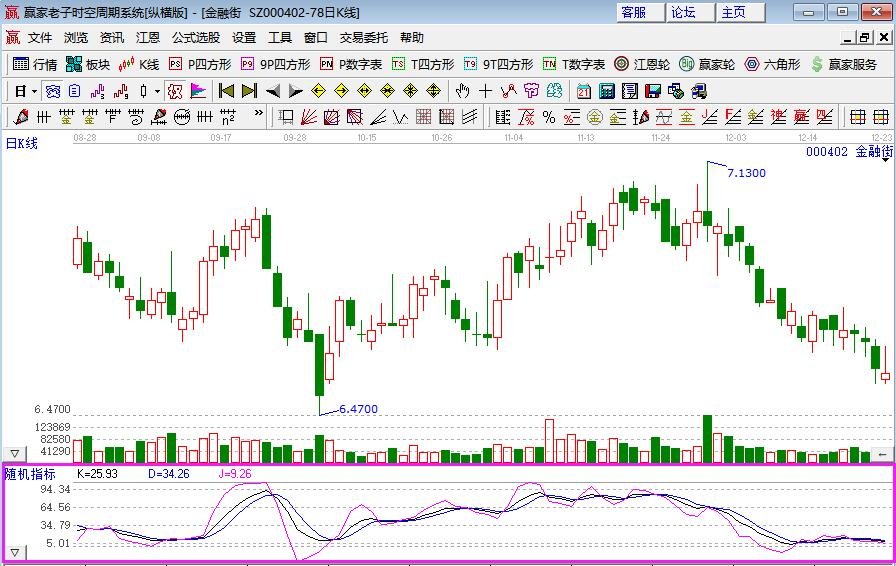Select the spiral time cycle tool
Viewport: 896px width, 566px height.
click(135, 117)
